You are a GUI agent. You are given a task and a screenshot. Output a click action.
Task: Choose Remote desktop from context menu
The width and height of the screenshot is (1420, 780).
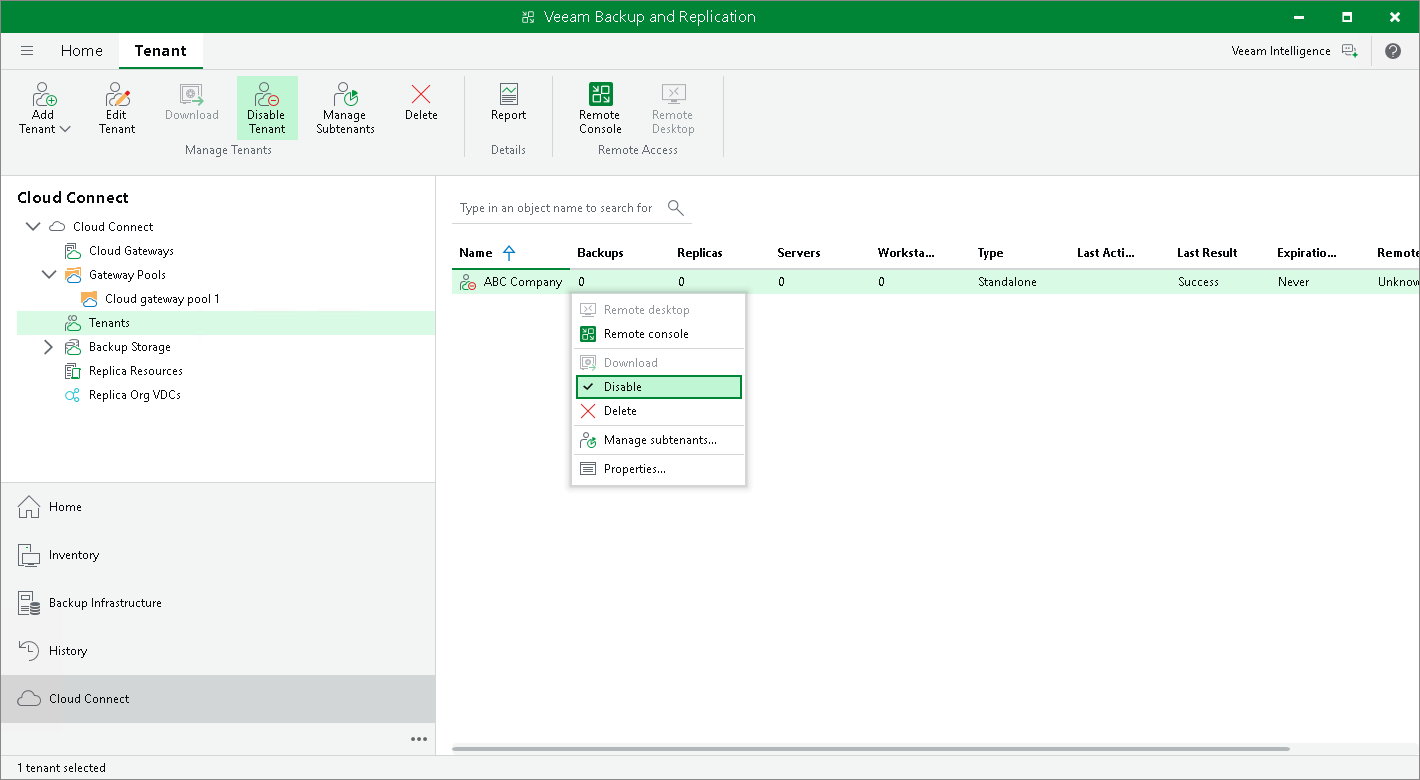659,310
